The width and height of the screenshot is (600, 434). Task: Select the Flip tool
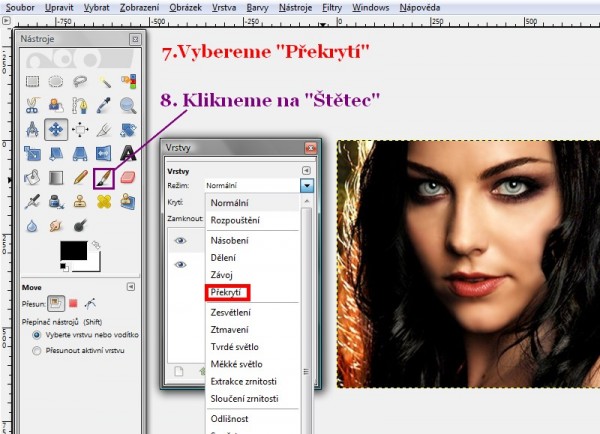(104, 154)
